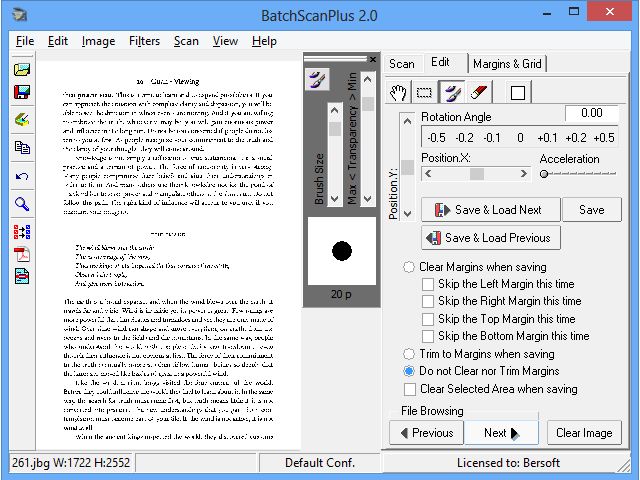Click Save & Load Previous button
Viewport: 640px width, 480px height.
point(491,238)
